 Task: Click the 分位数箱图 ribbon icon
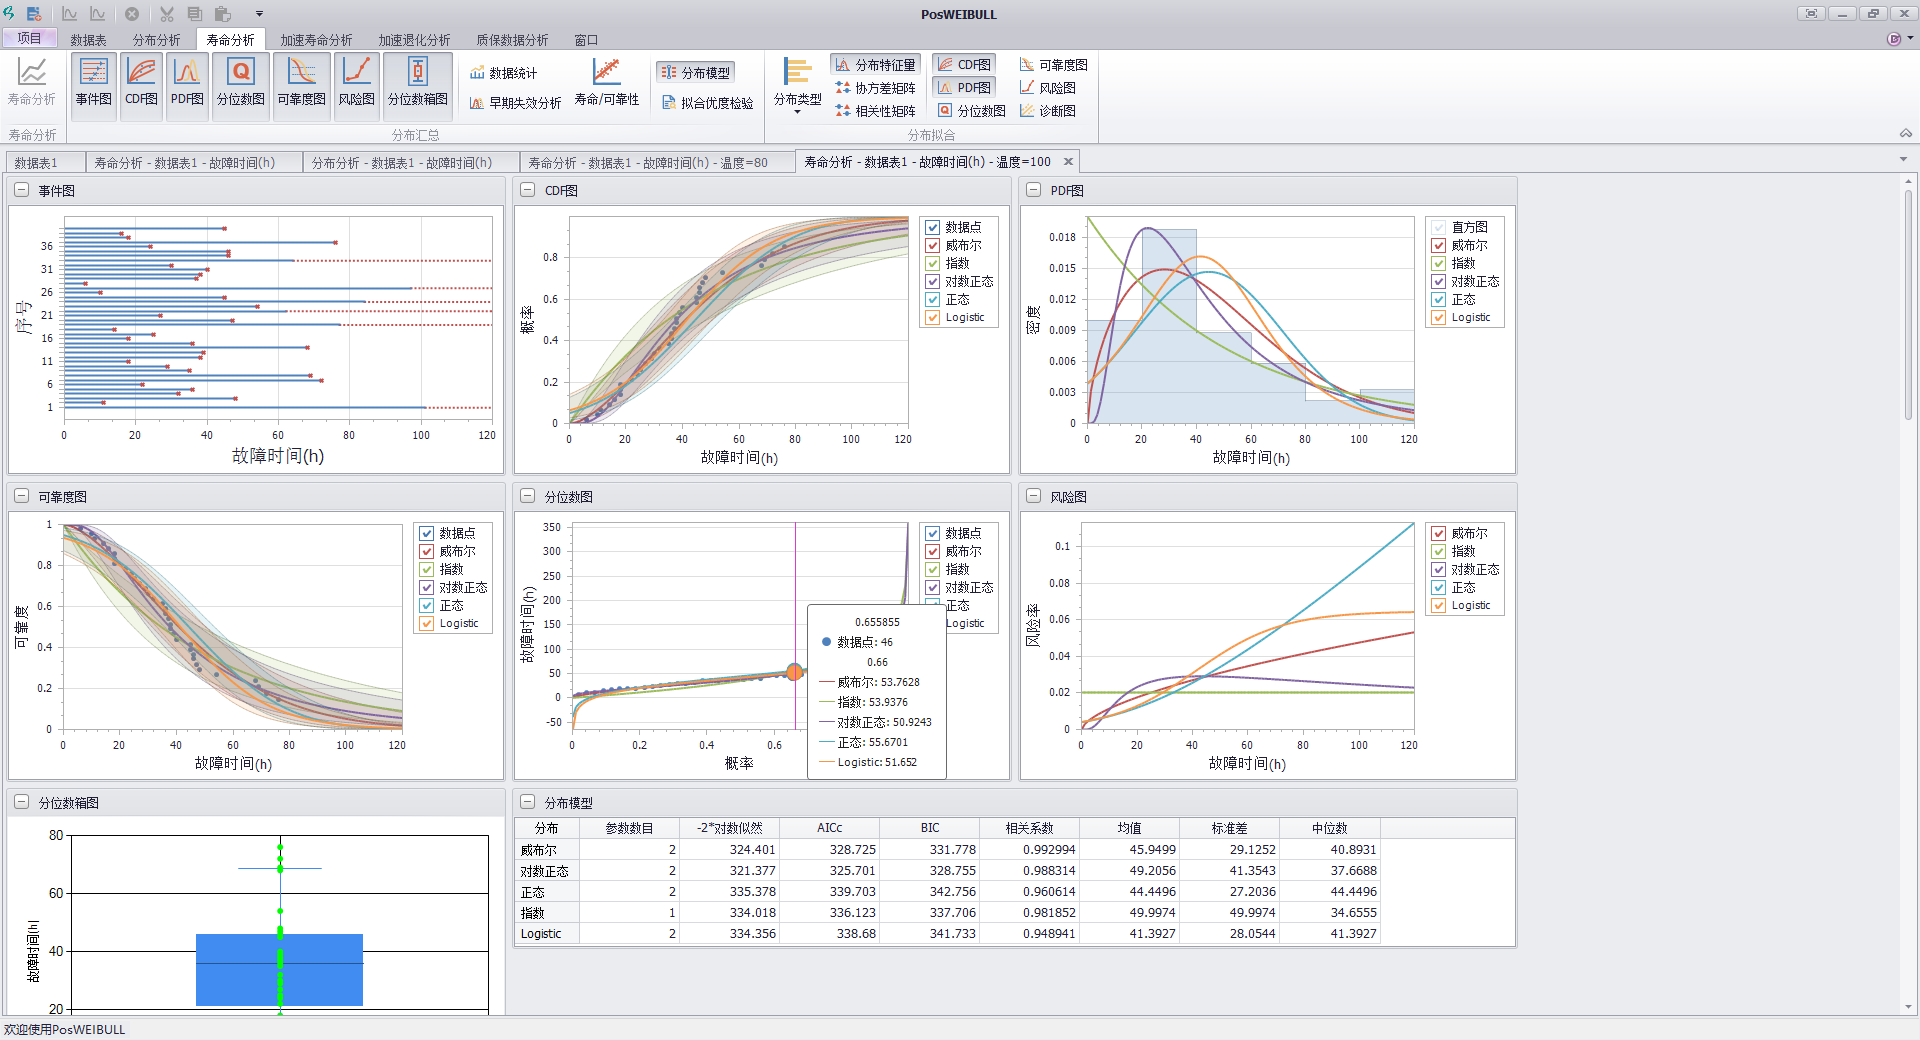[x=418, y=84]
